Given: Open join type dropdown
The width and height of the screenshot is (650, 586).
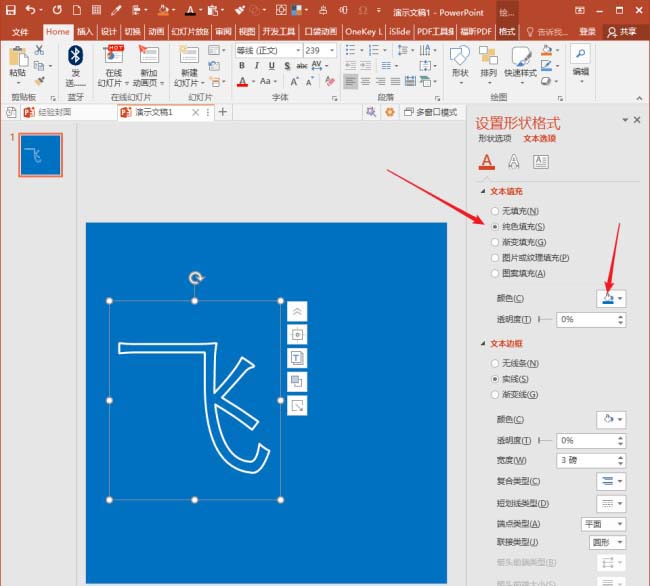Looking at the screenshot, I should (x=607, y=542).
